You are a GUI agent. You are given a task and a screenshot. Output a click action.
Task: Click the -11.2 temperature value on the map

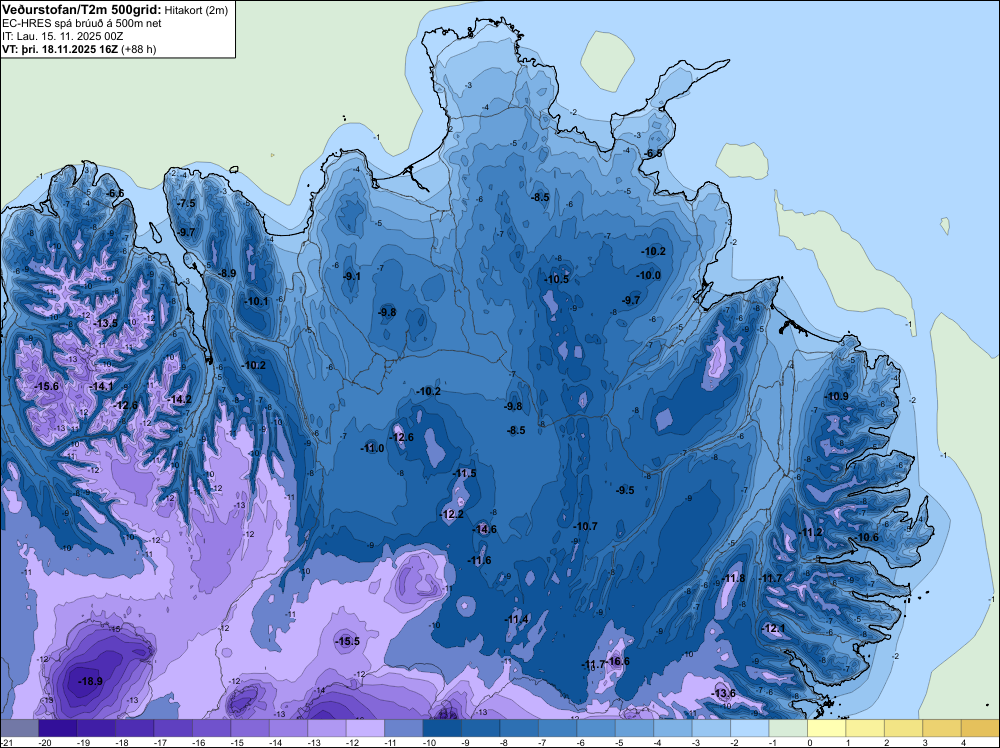coord(810,532)
